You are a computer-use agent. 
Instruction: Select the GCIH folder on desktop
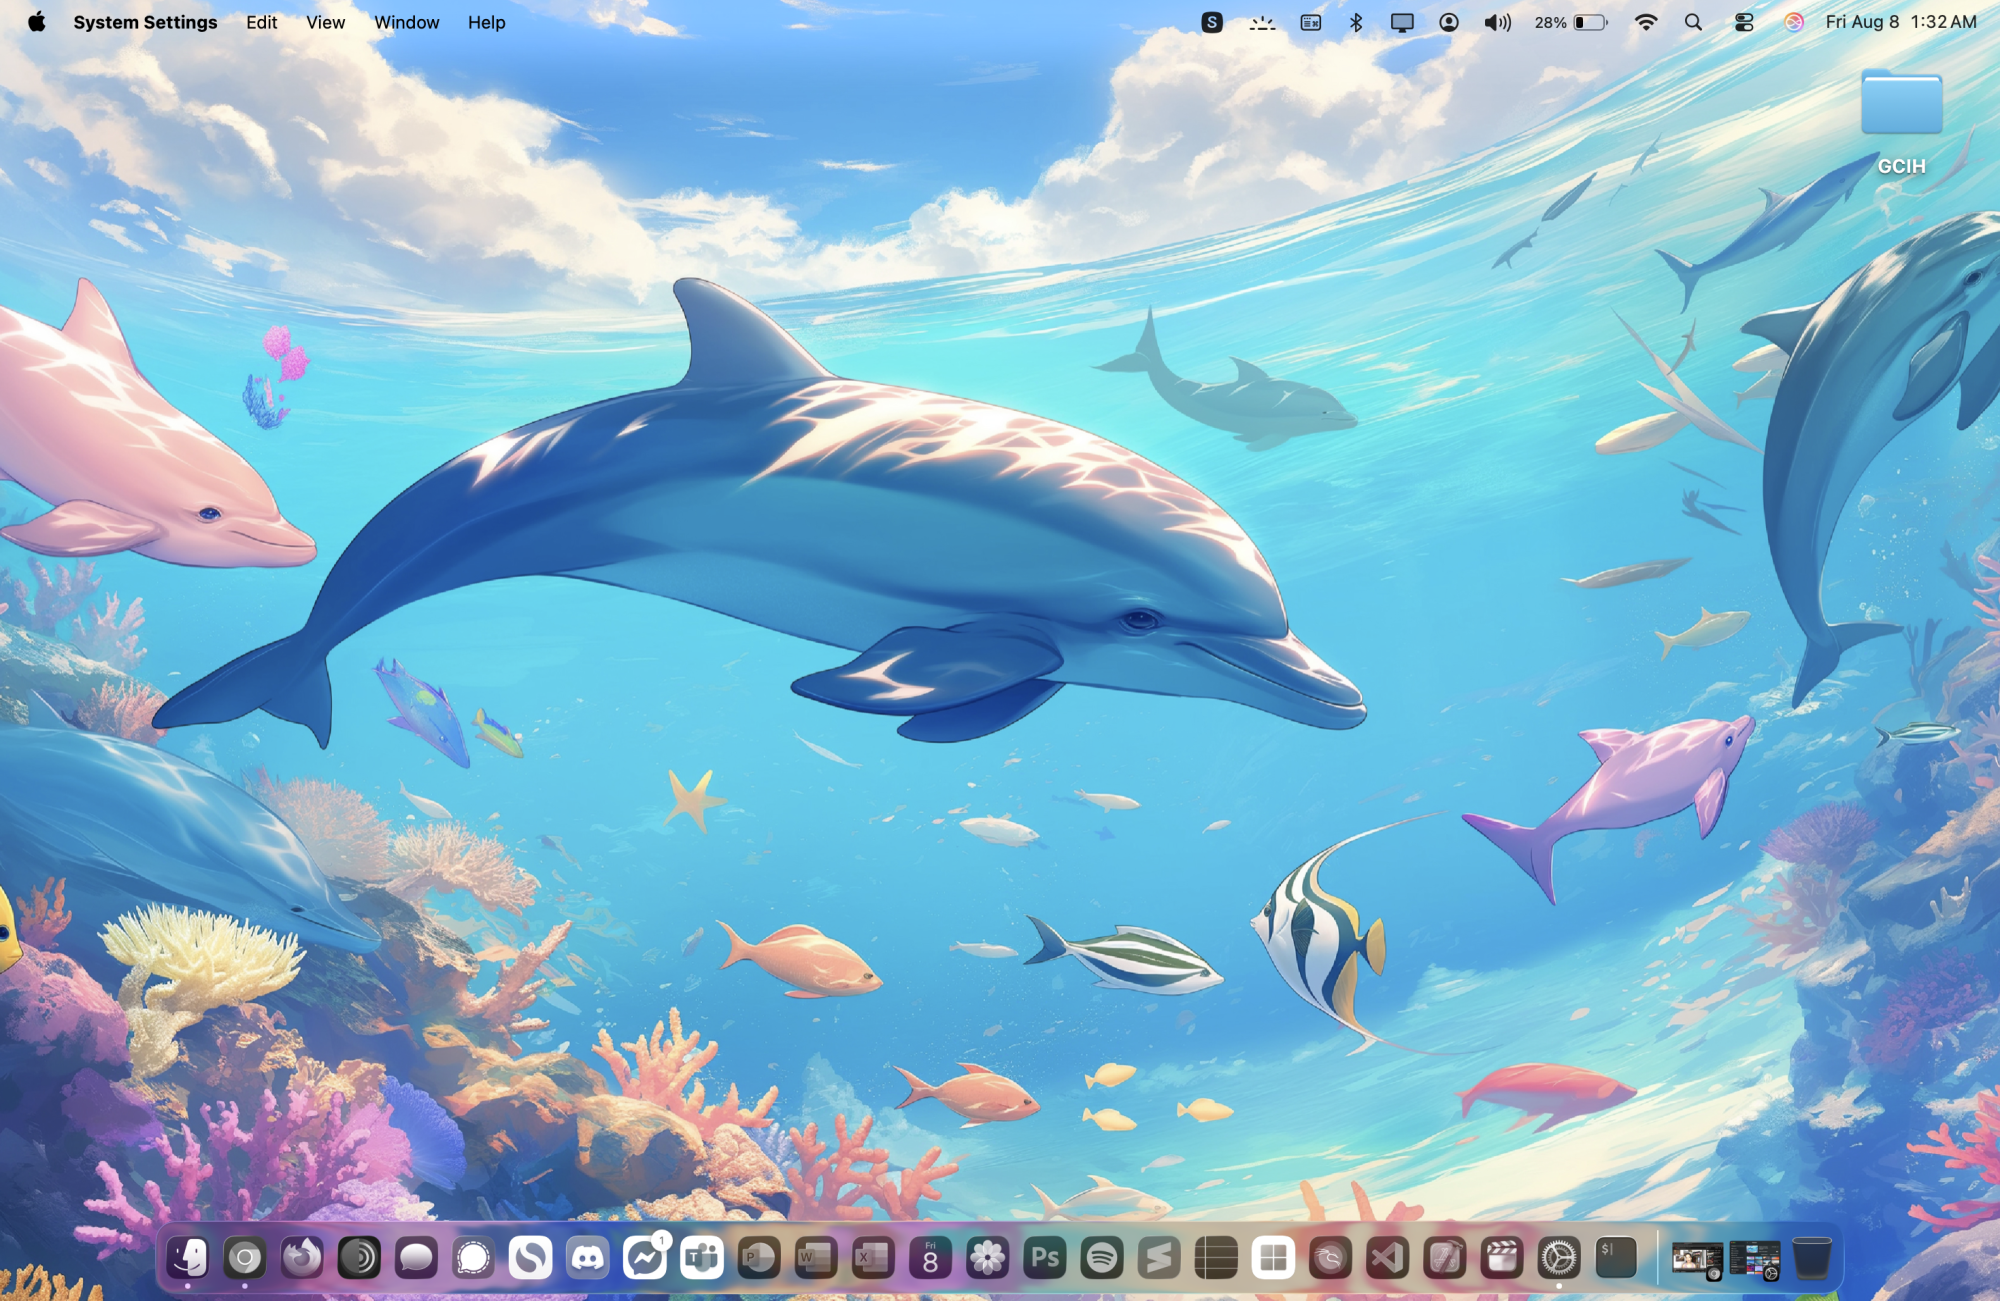tap(1901, 105)
